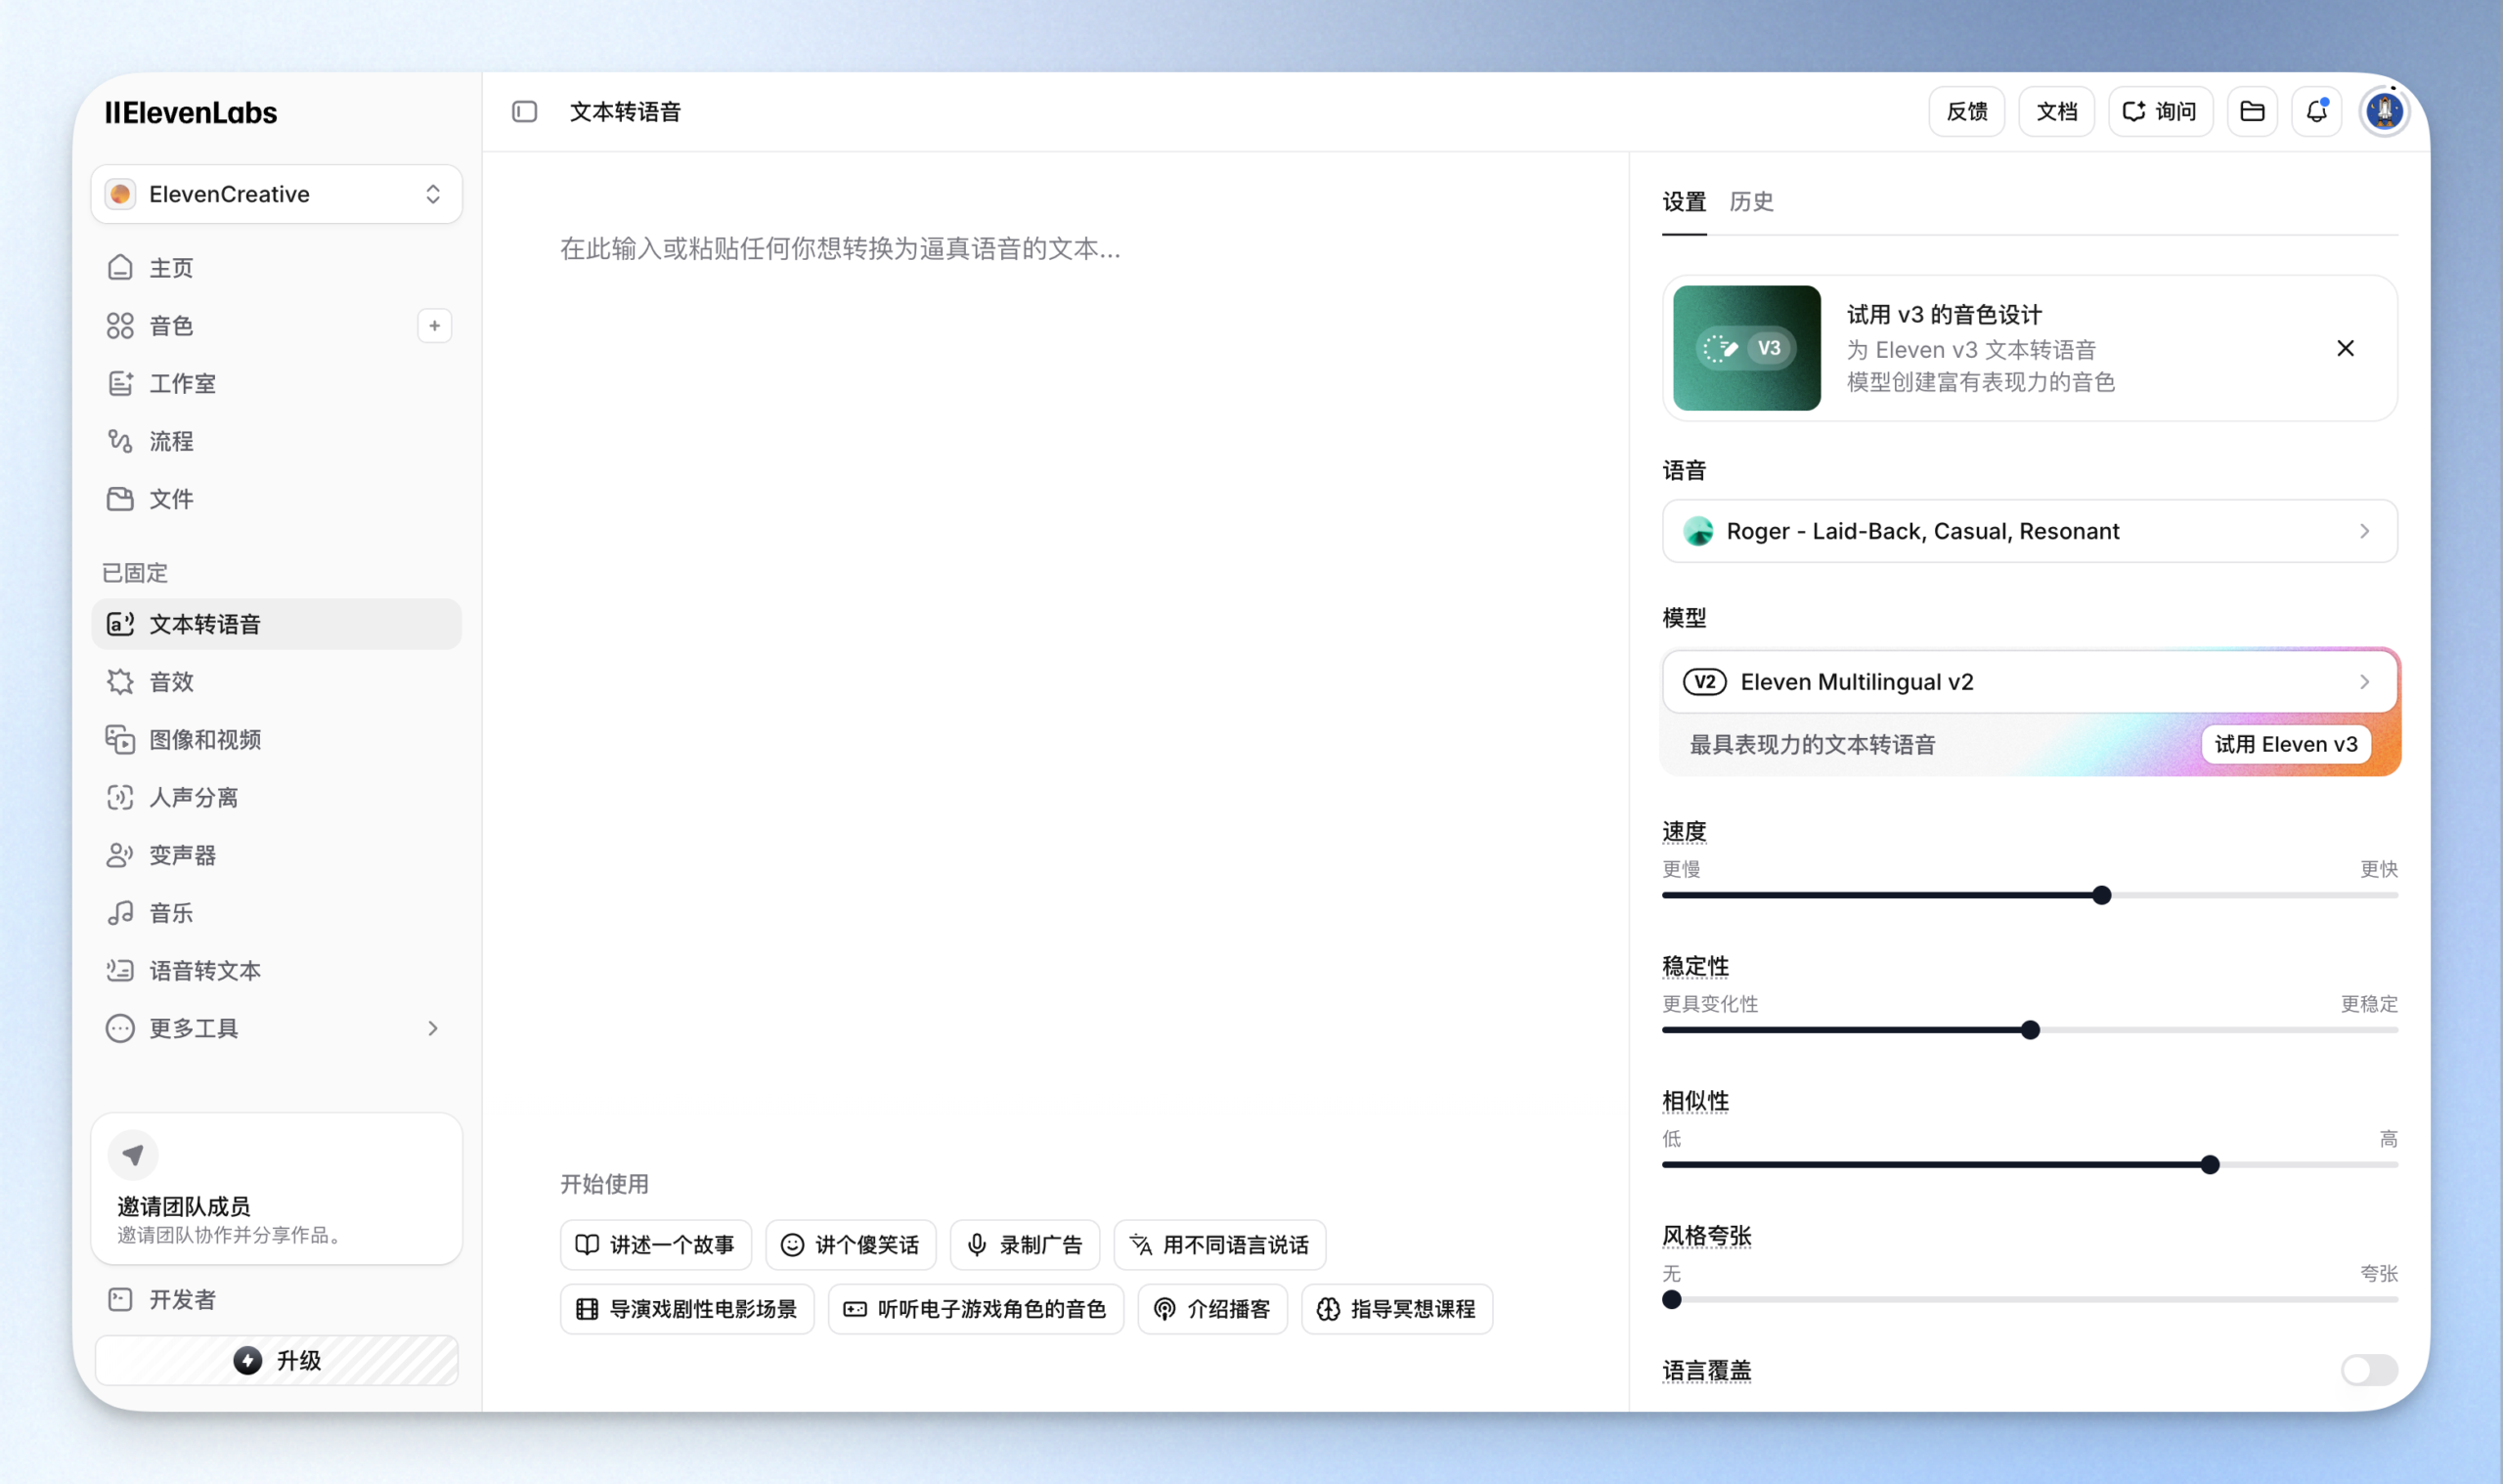Toggle the sidebar collapse icon

click(x=524, y=112)
